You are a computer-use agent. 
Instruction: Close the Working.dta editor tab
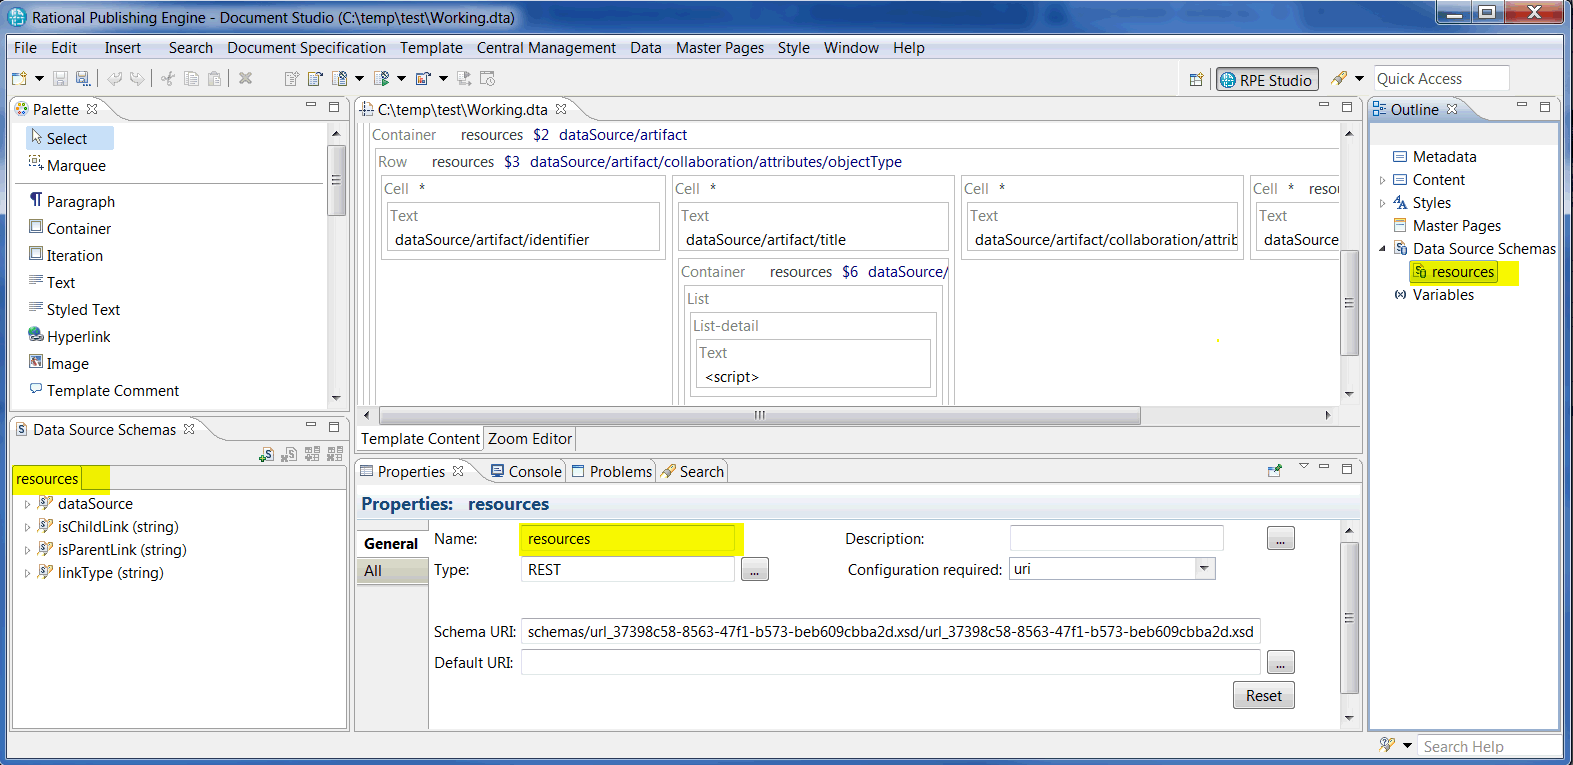coord(561,109)
